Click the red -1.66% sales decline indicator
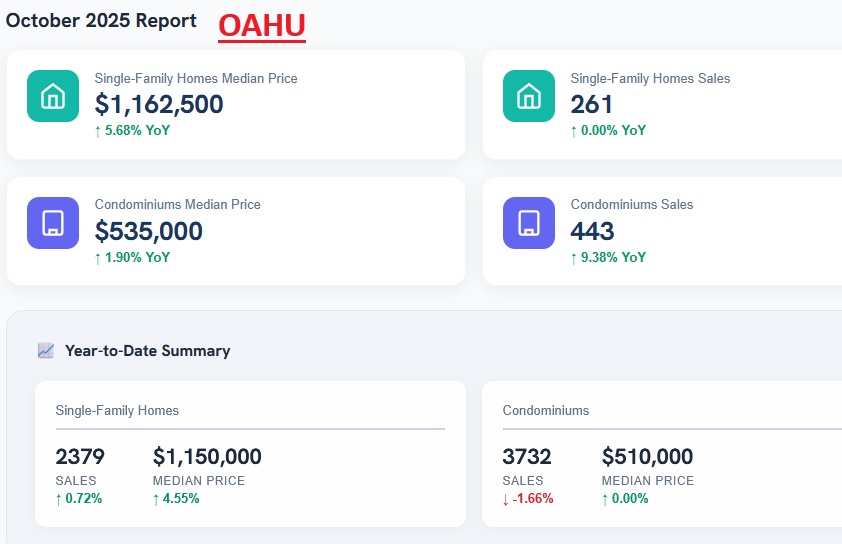The width and height of the screenshot is (842, 544). (527, 498)
